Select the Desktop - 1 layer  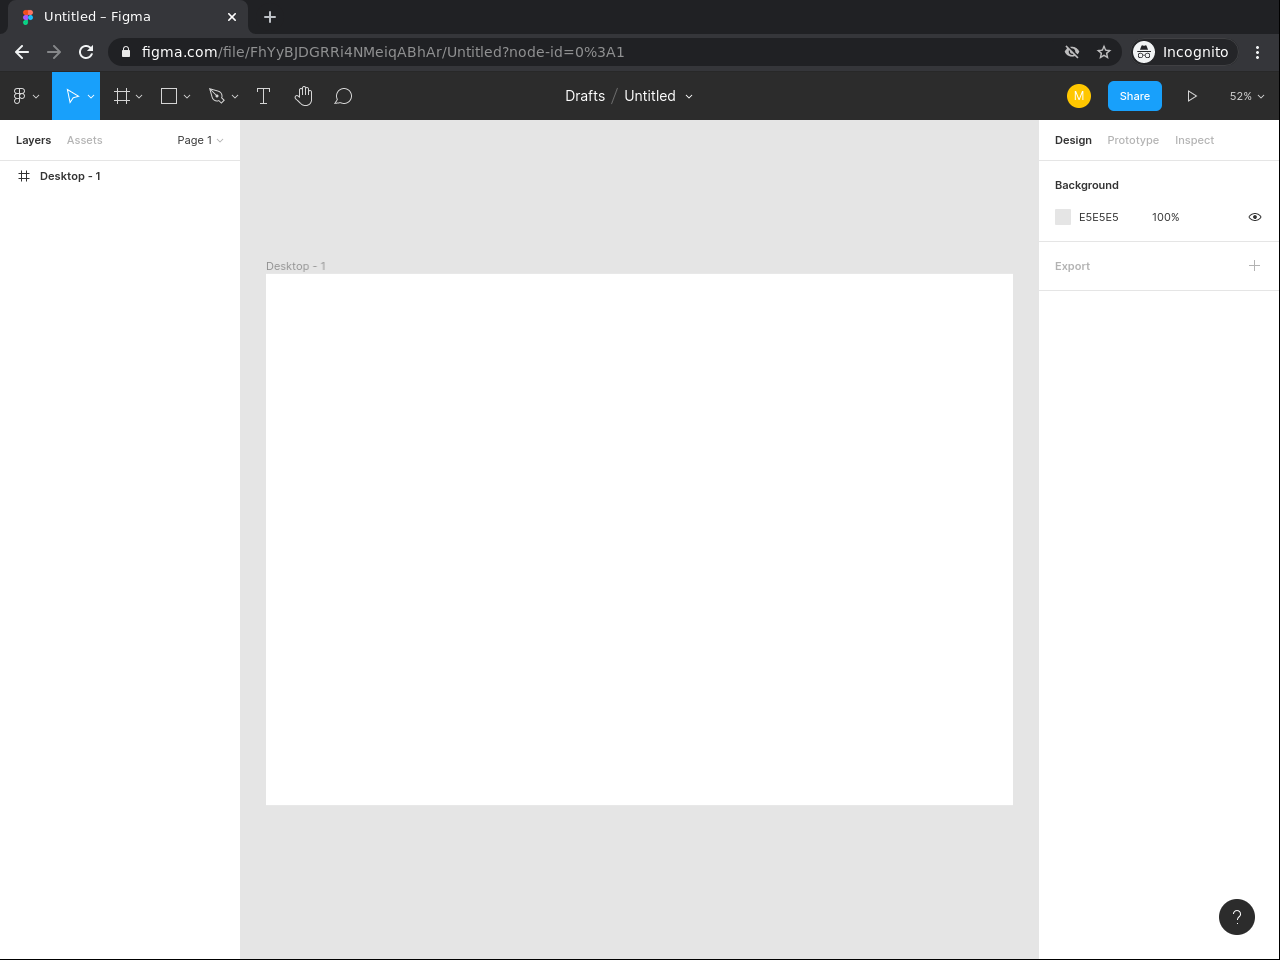[x=120, y=176]
